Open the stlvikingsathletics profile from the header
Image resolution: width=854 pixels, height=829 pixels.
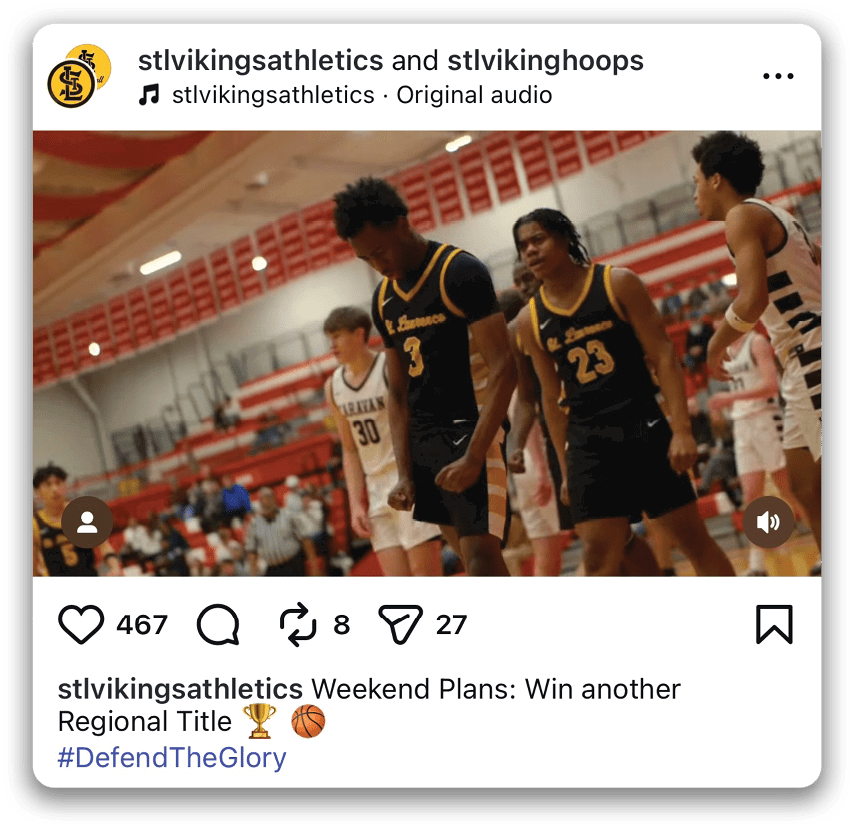tap(260, 60)
